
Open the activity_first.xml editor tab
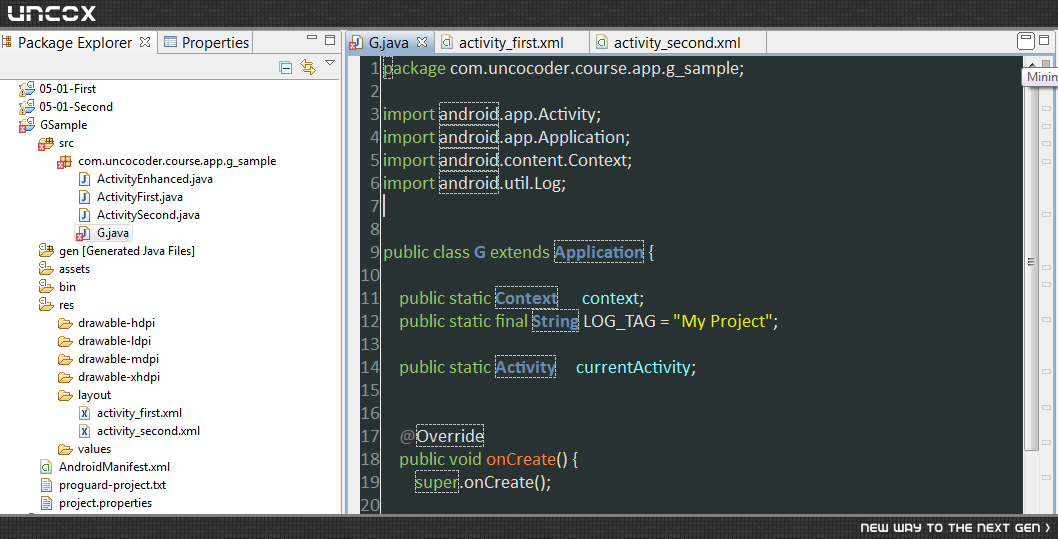click(x=511, y=42)
